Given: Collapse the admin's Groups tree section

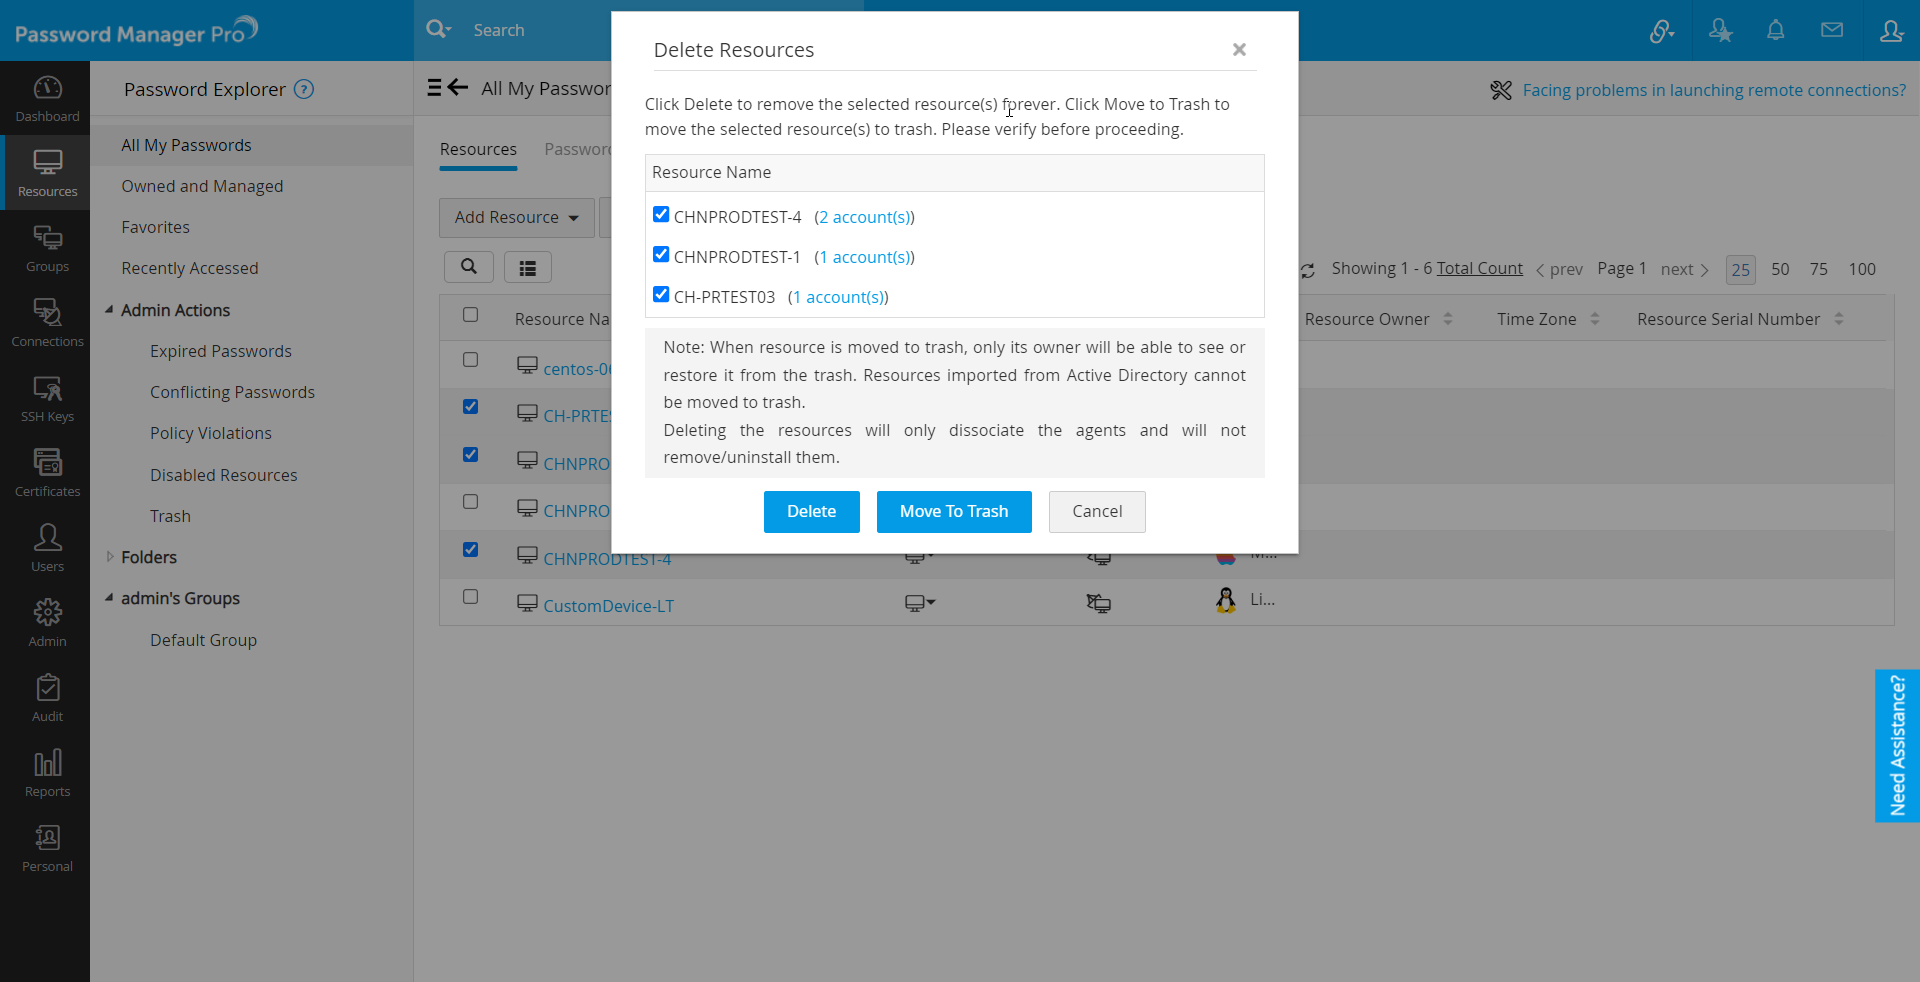Looking at the screenshot, I should (x=109, y=598).
